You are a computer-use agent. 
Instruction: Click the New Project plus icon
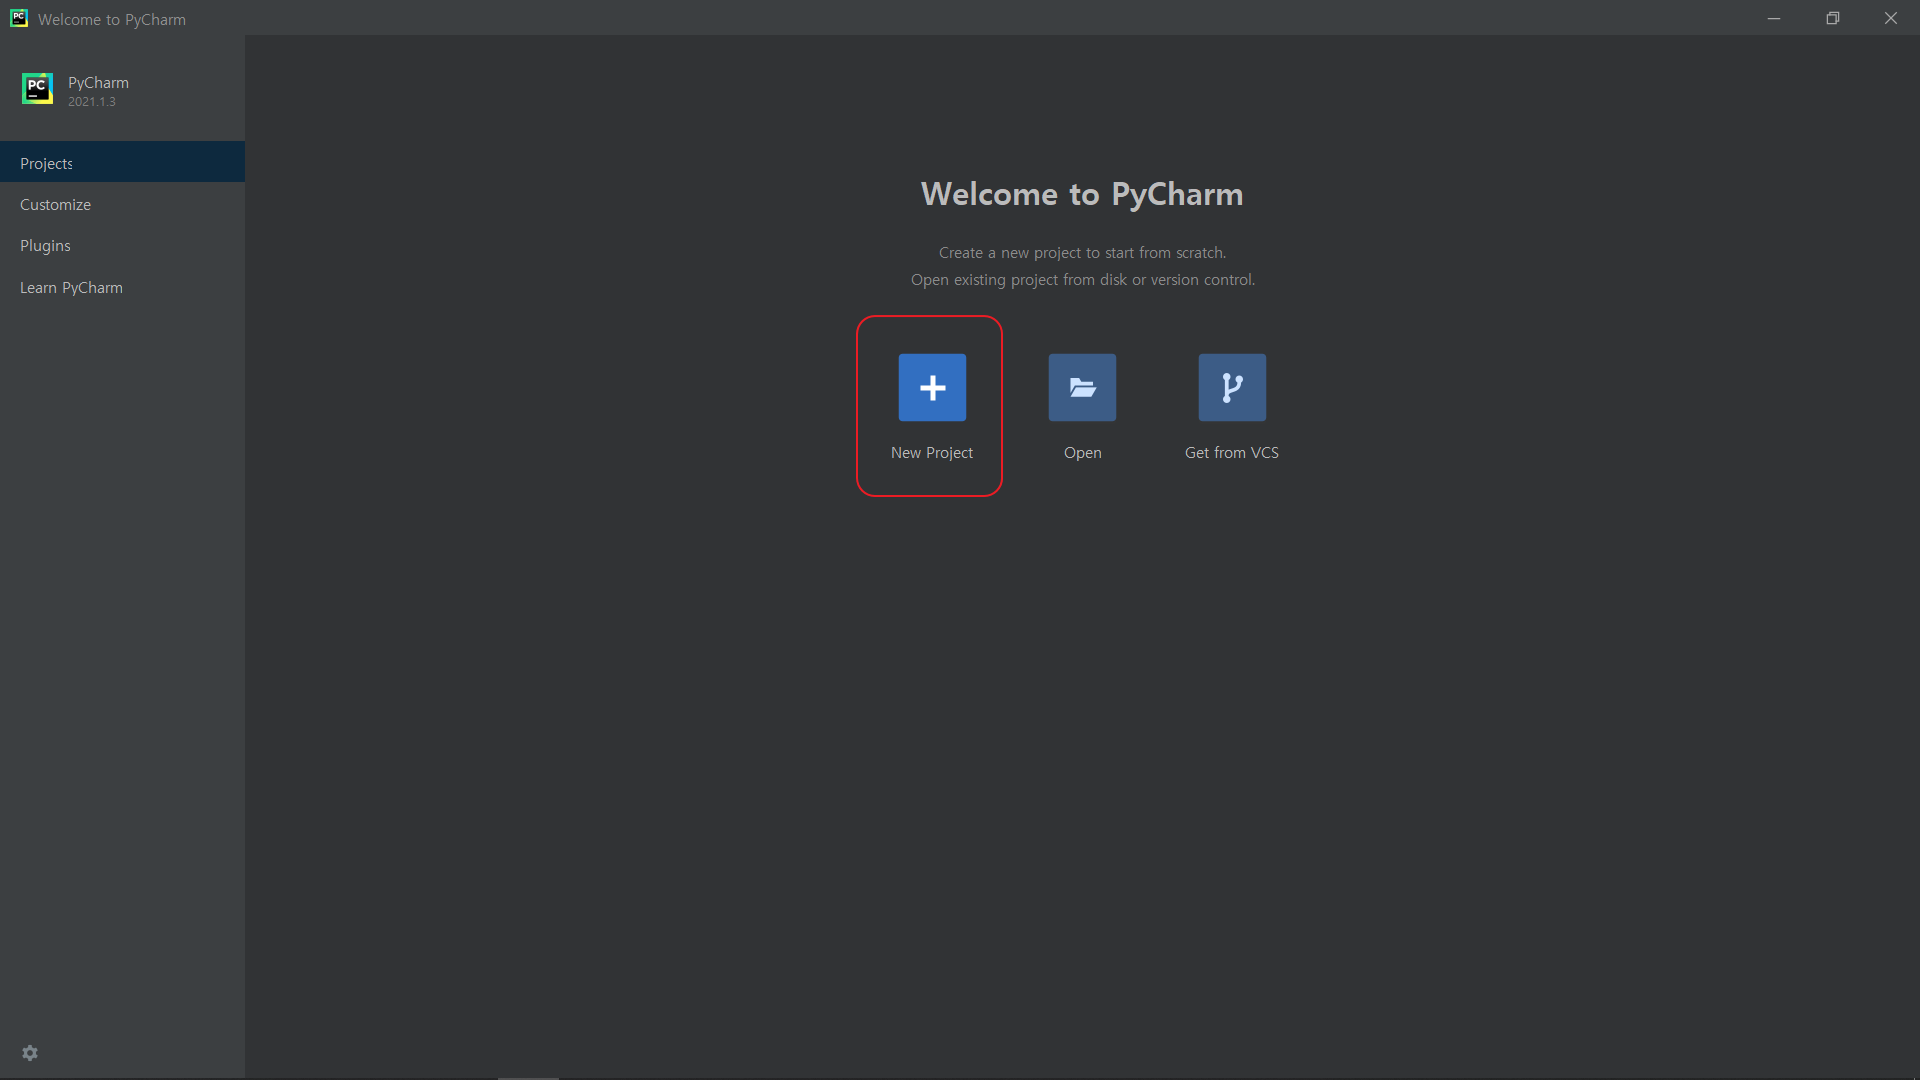[x=932, y=387]
